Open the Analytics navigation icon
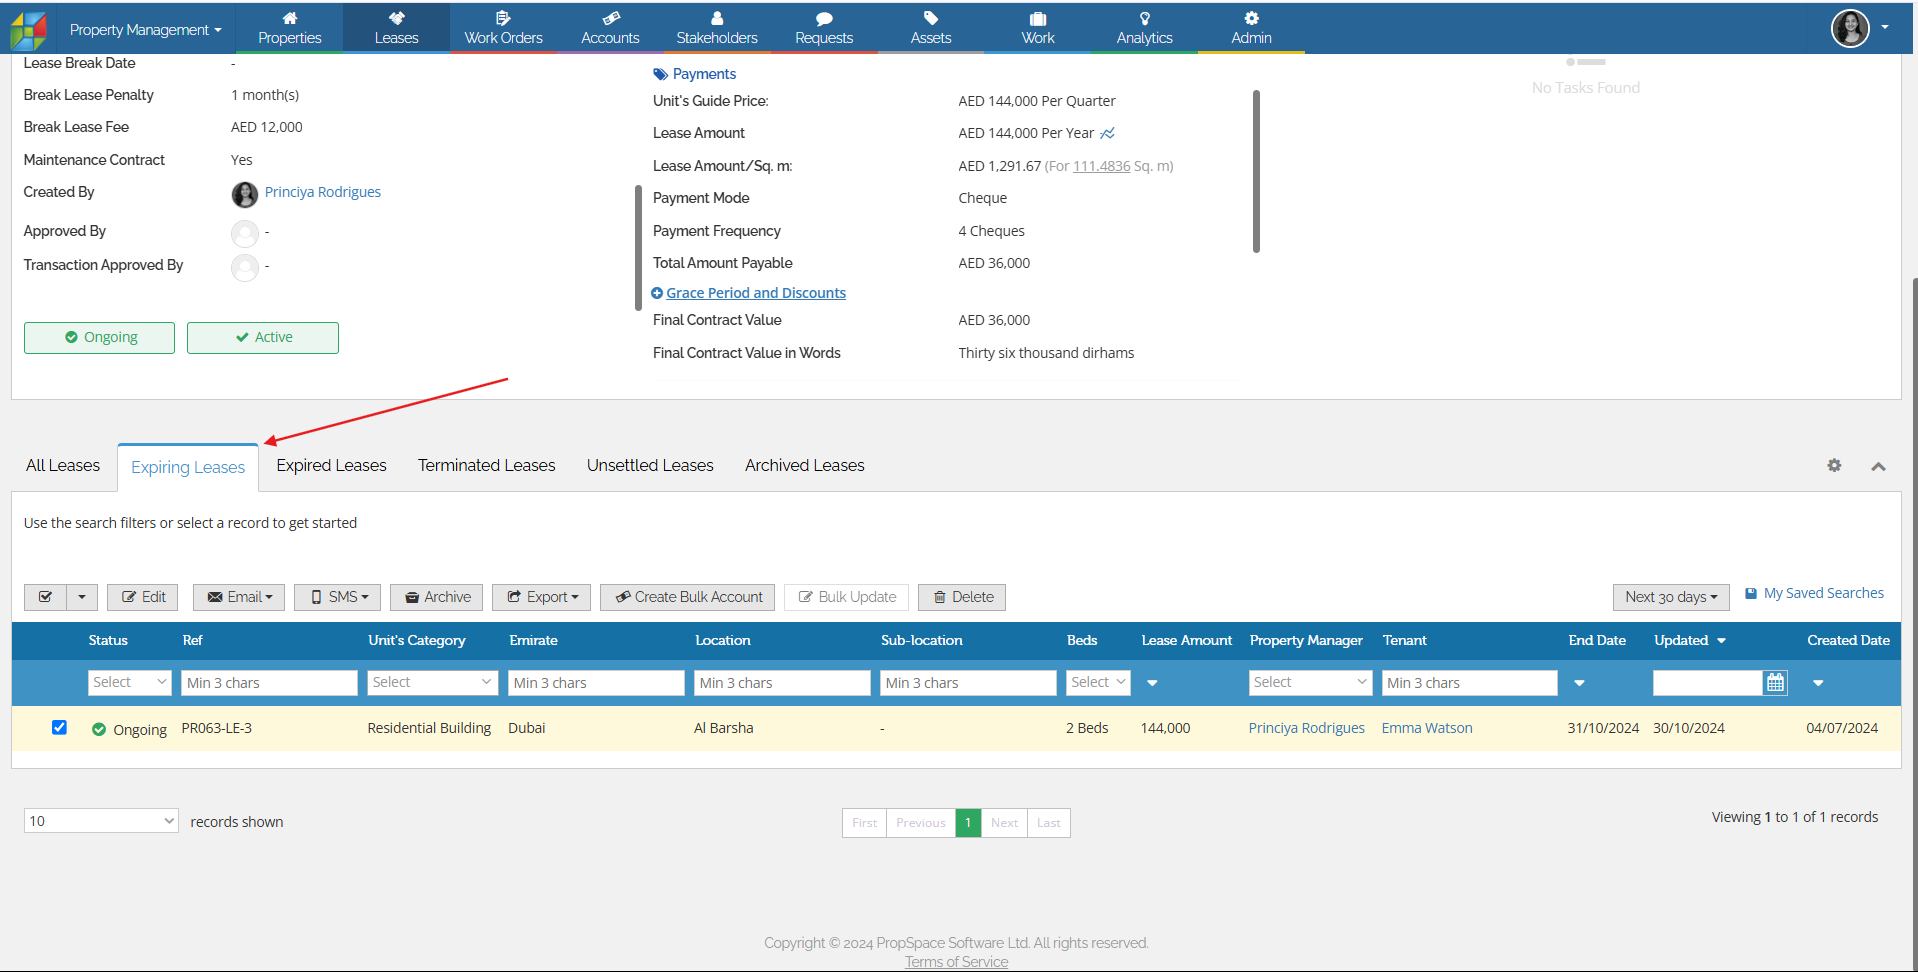The image size is (1918, 972). pos(1144,18)
